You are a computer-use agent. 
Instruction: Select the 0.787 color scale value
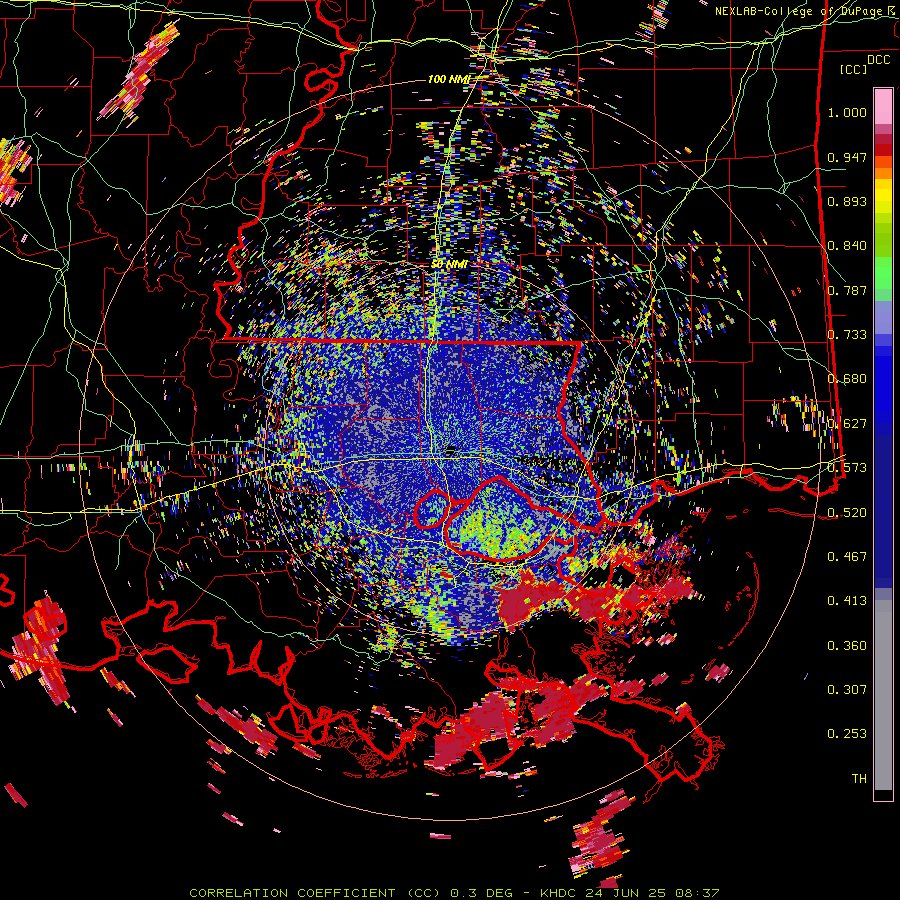point(847,290)
